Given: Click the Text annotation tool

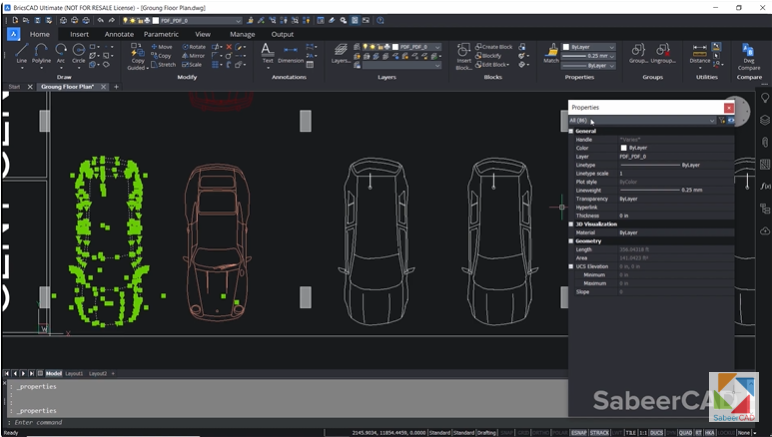Looking at the screenshot, I should 267,53.
